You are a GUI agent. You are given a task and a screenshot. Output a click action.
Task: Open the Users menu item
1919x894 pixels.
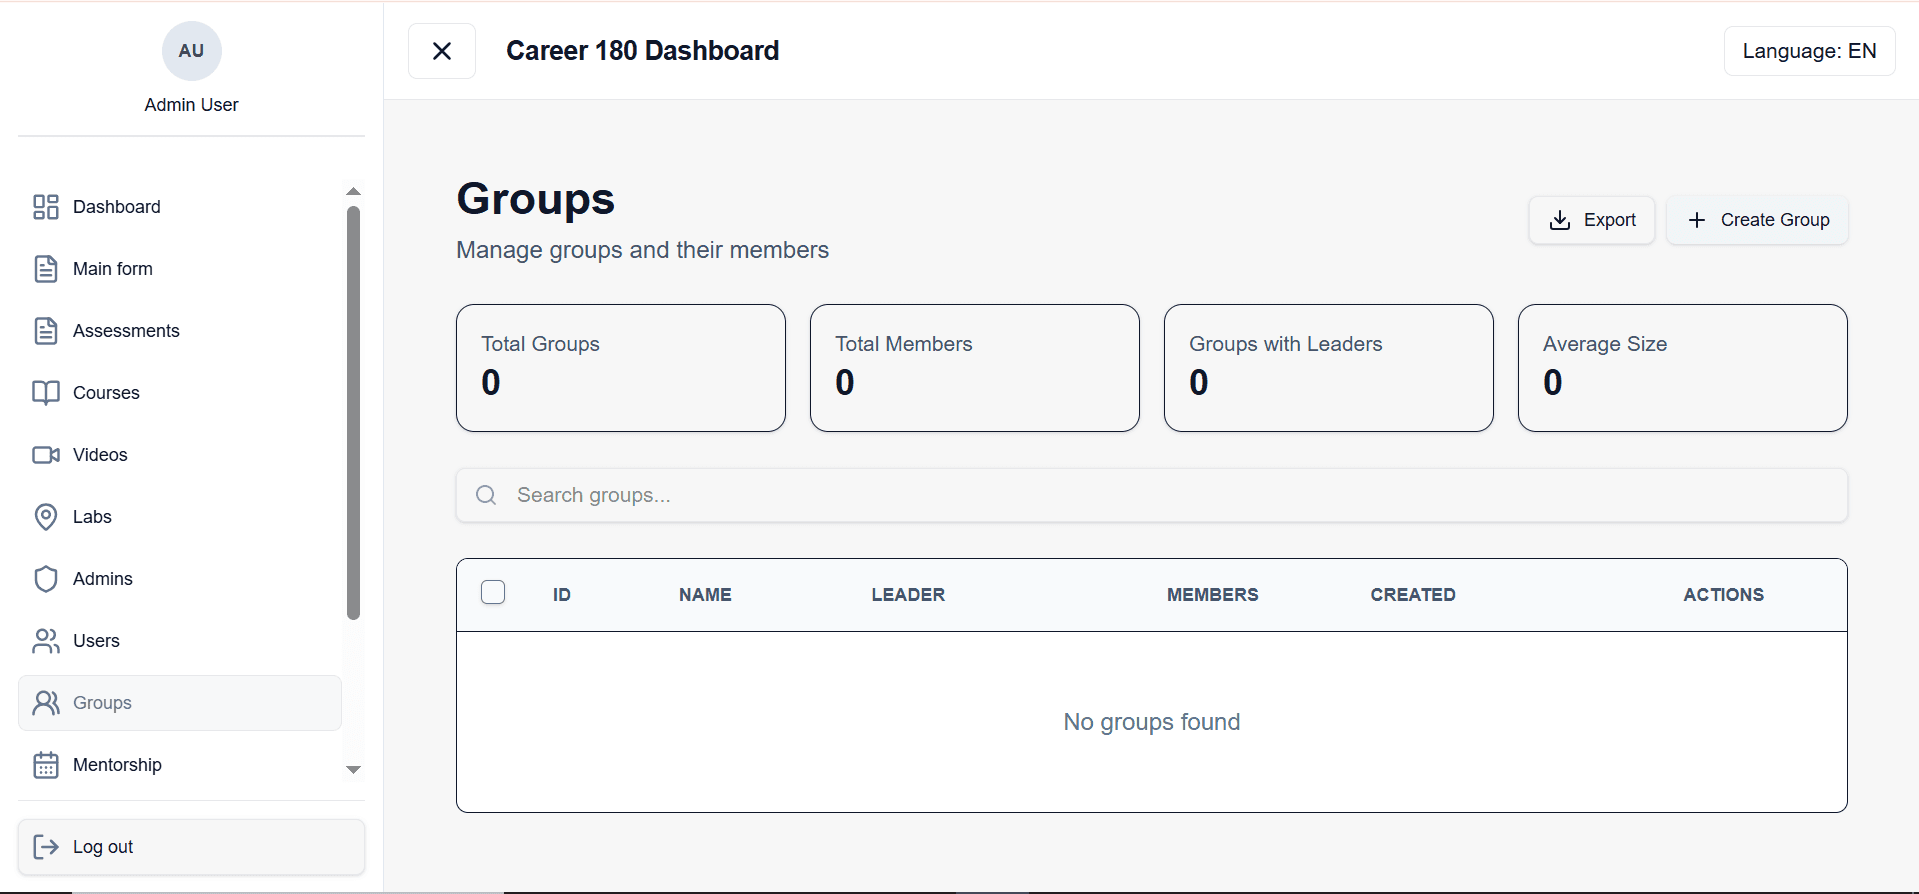tap(180, 641)
